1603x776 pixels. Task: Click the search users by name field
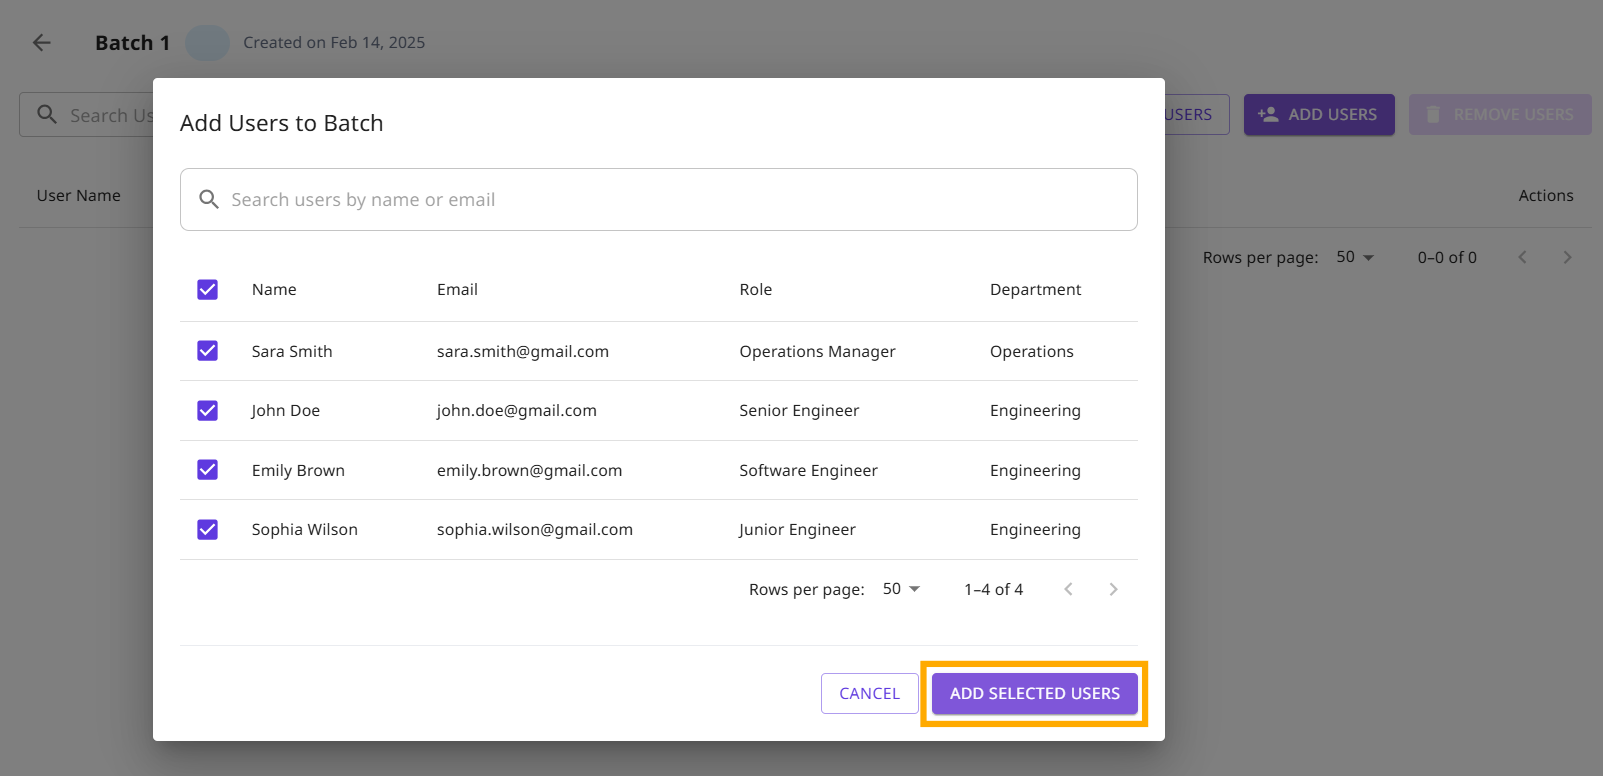point(670,200)
